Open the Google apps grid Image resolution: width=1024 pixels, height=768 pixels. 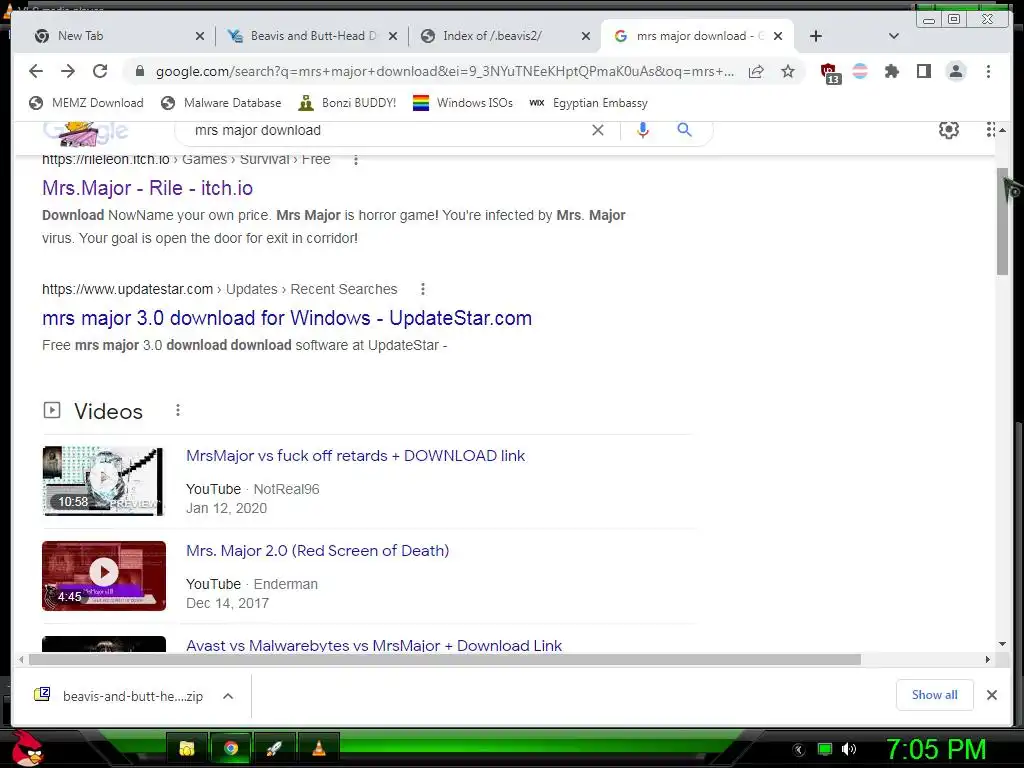pos(991,130)
